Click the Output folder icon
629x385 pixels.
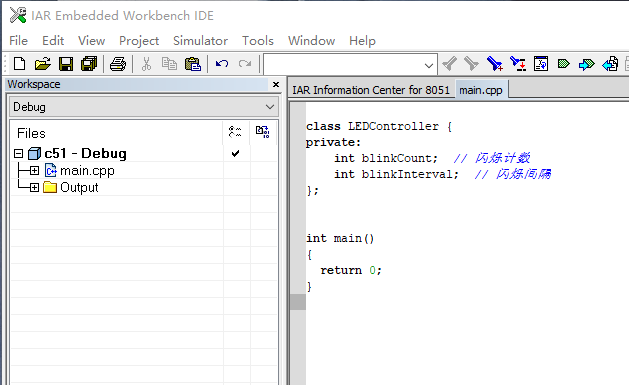tap(50, 187)
